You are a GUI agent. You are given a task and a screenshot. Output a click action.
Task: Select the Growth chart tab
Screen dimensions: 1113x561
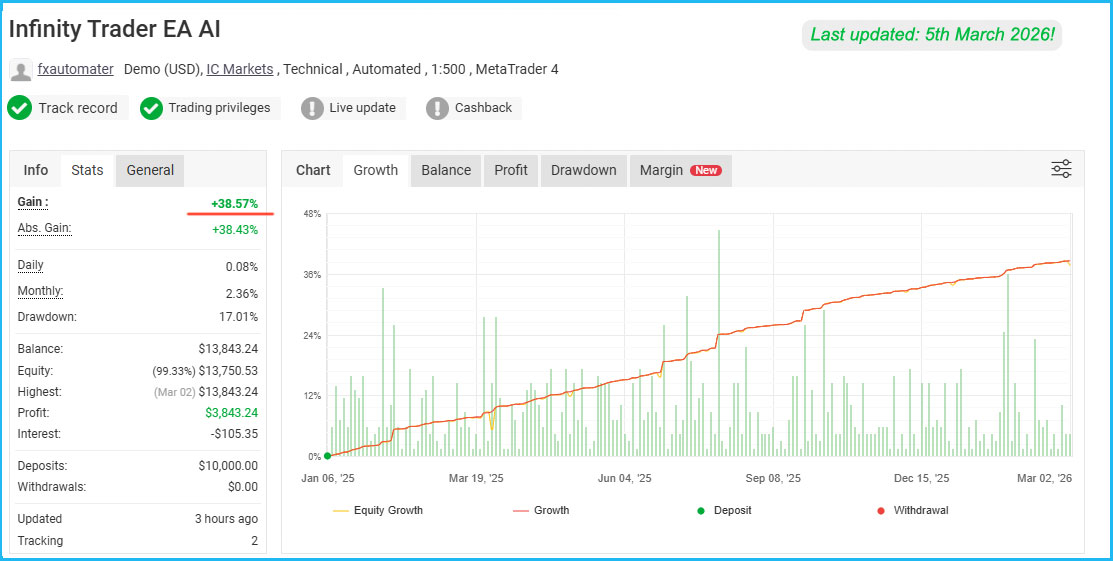(375, 170)
